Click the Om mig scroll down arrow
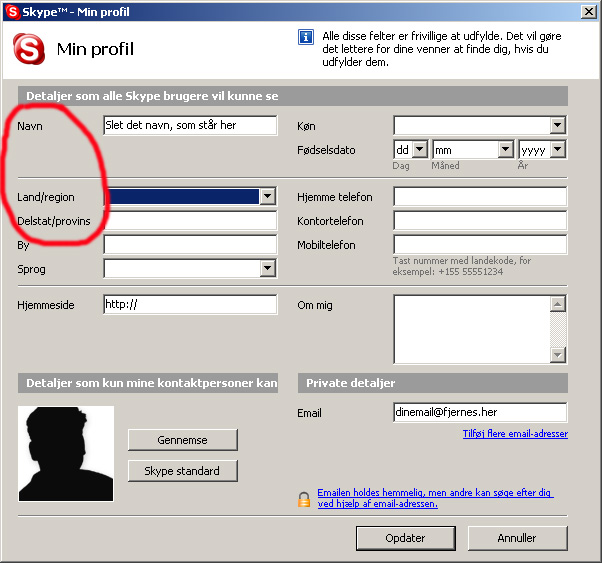 pos(557,354)
